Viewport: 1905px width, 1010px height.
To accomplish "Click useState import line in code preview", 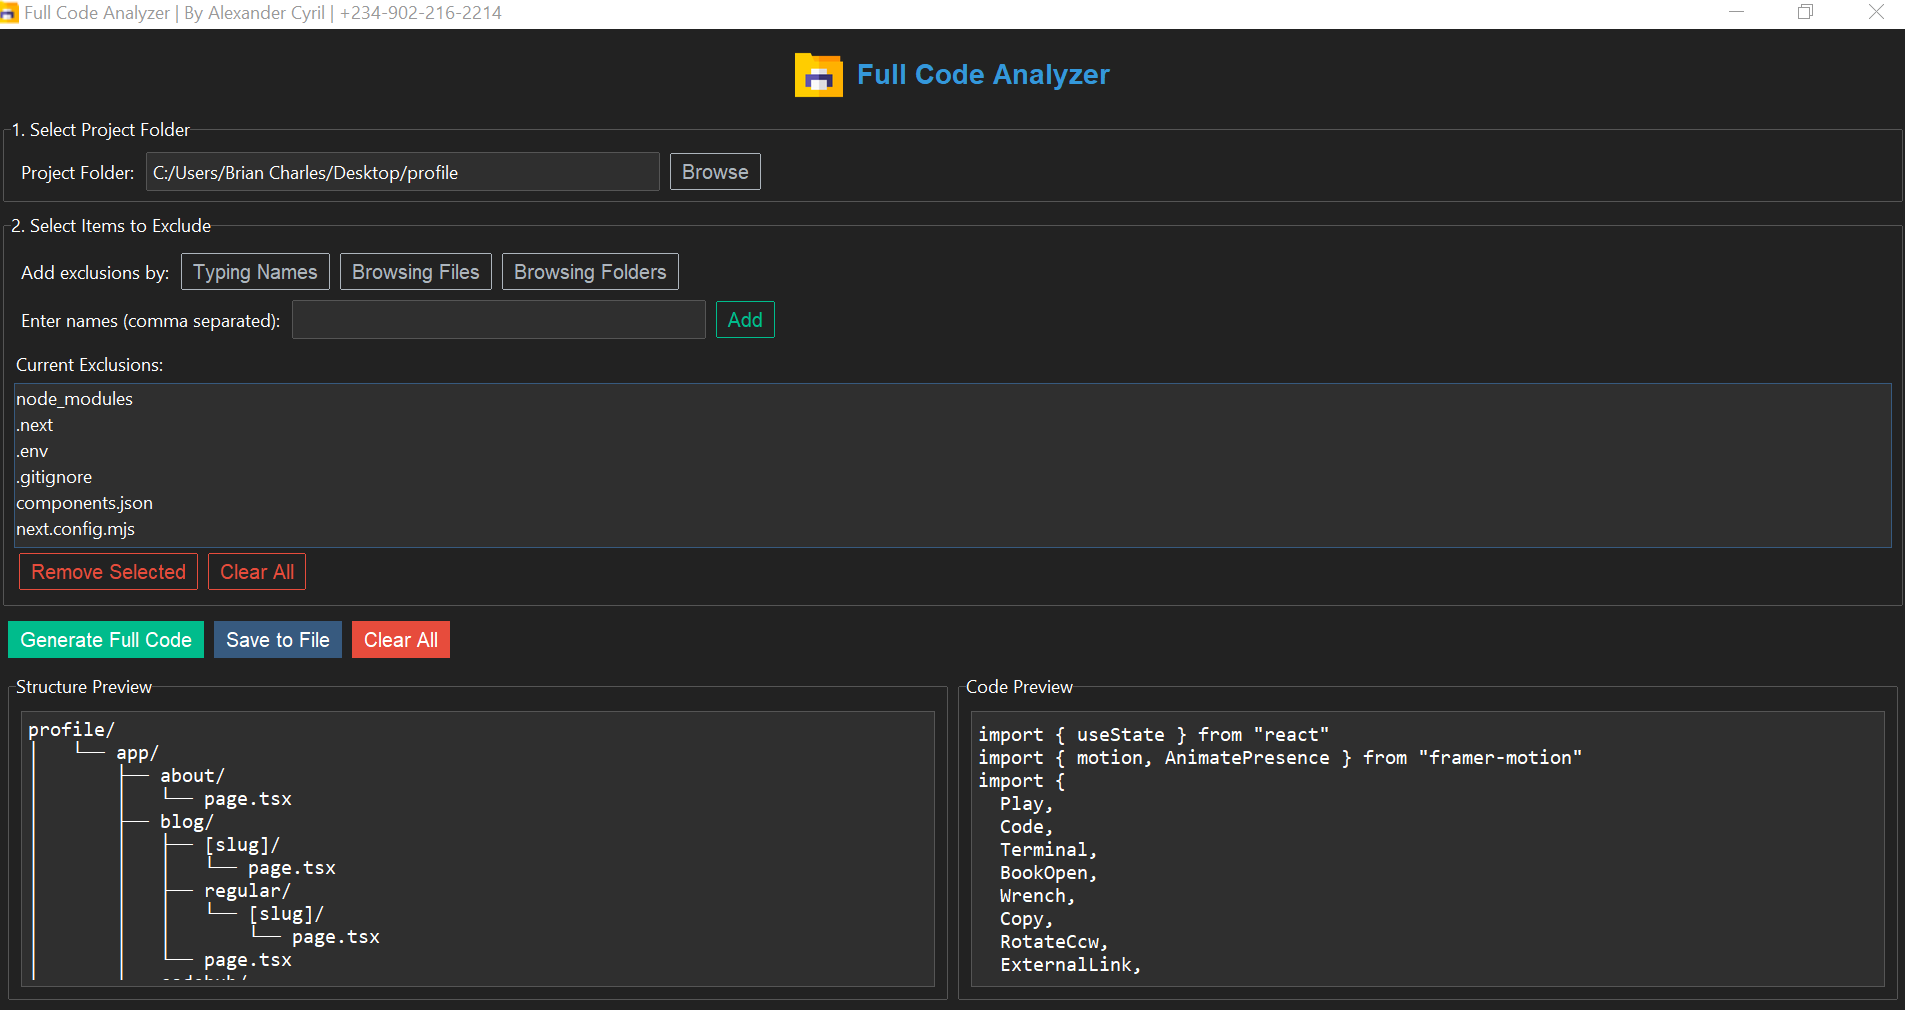I will click(x=1154, y=735).
